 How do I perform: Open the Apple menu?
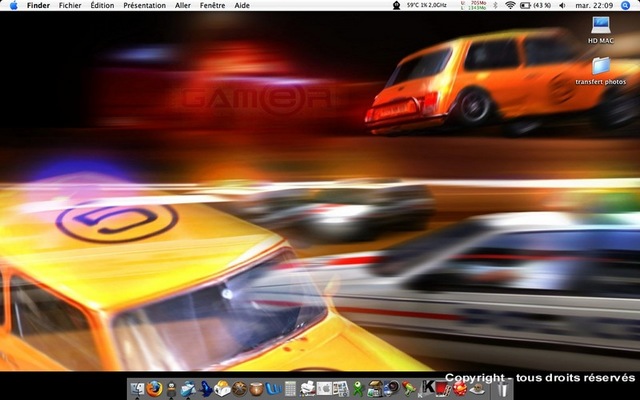click(13, 5)
